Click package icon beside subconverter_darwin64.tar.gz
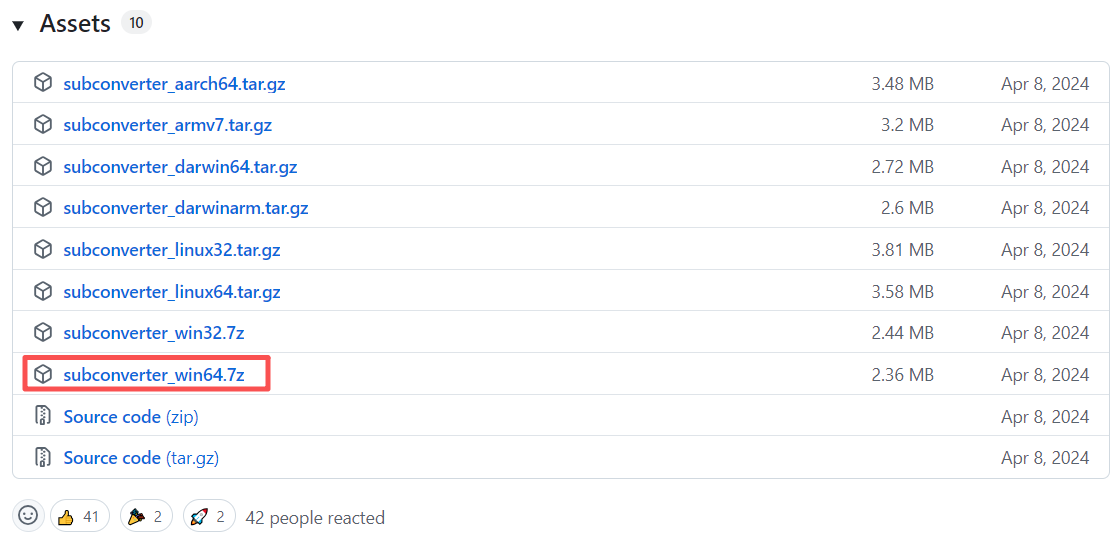Image resolution: width=1116 pixels, height=549 pixels. click(43, 167)
